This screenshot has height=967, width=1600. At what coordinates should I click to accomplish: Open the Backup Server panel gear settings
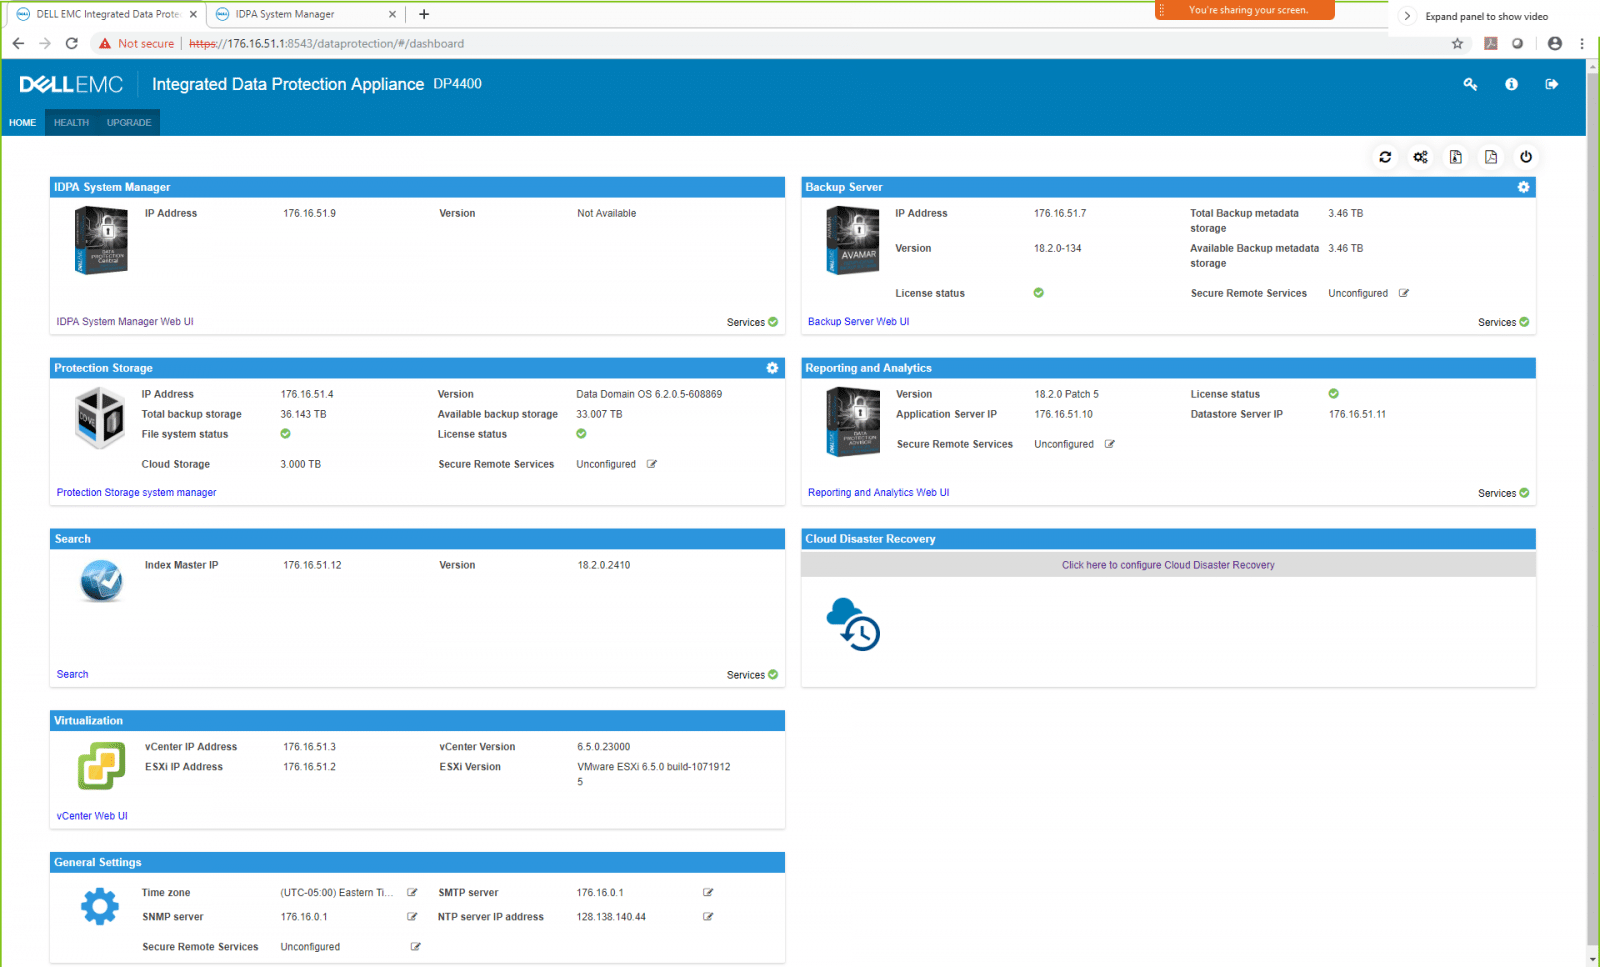pyautogui.click(x=1523, y=187)
